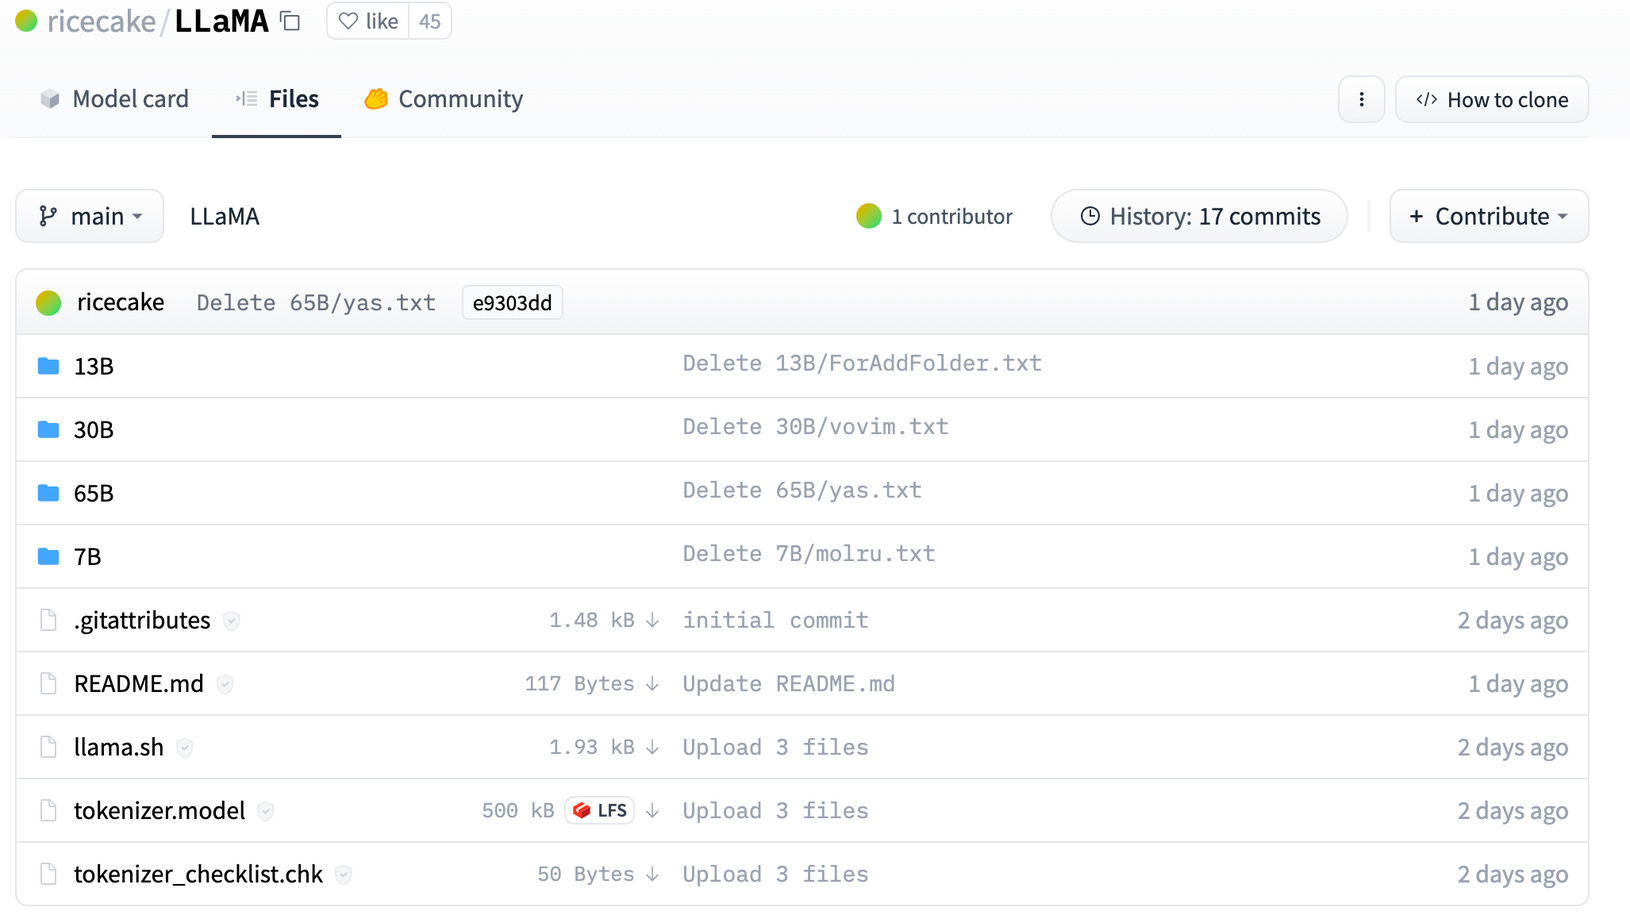This screenshot has height=919, width=1630.
Task: Open ricecake profile in latest commit row
Action: click(120, 302)
